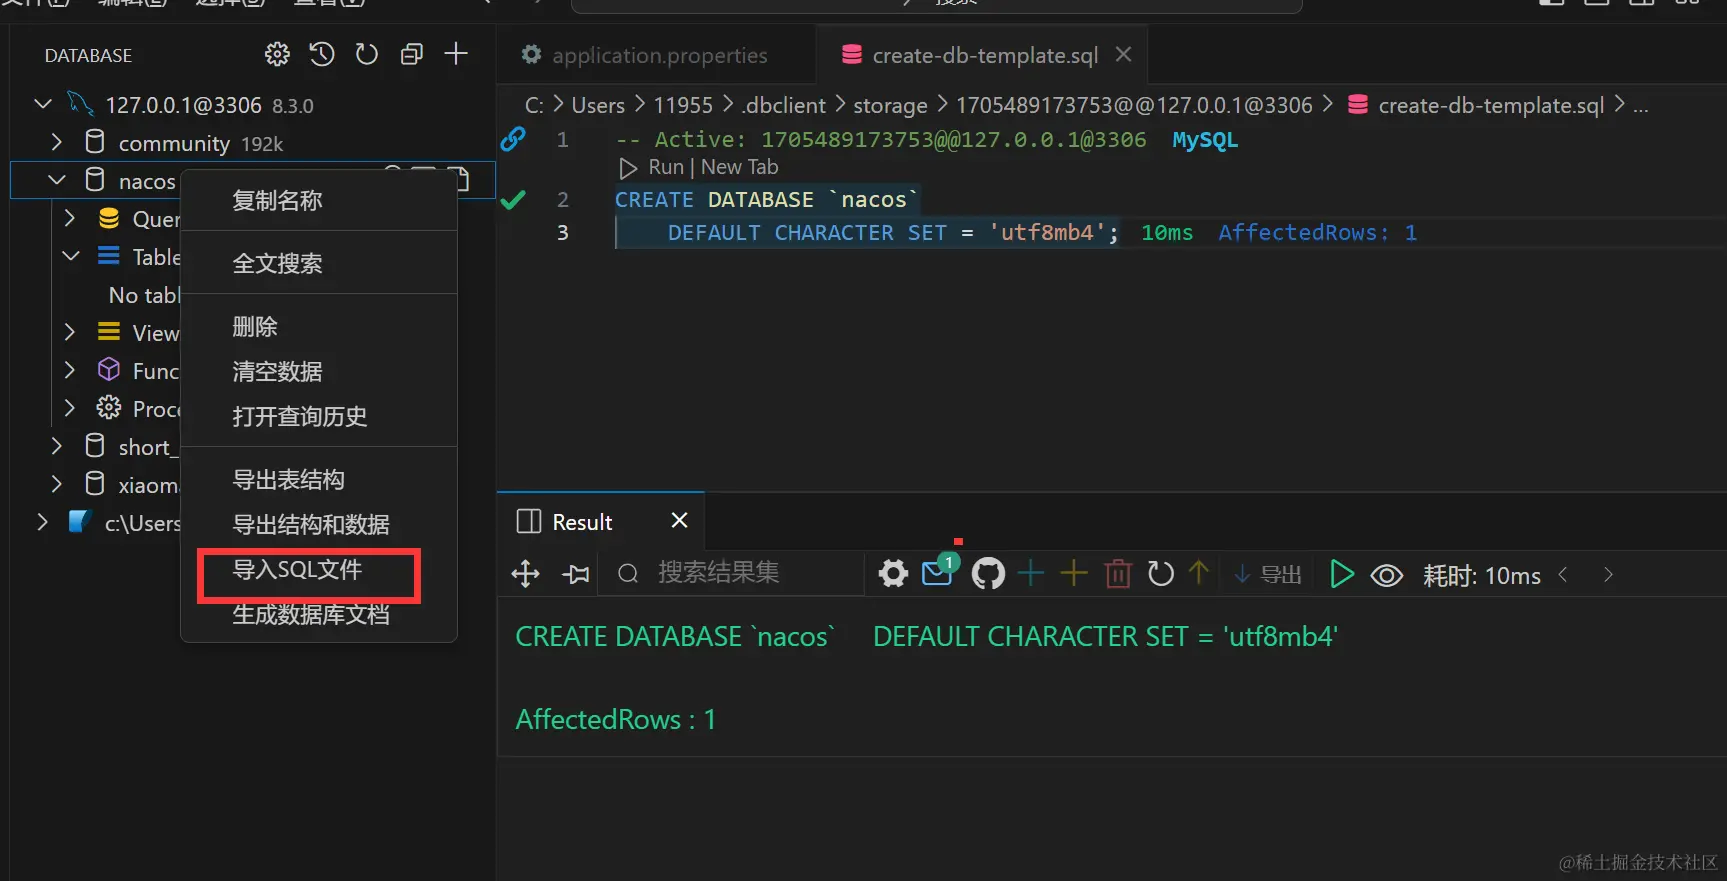Image resolution: width=1727 pixels, height=881 pixels.
Task: Click the Run play icon above CREATE statement
Action: 628,168
